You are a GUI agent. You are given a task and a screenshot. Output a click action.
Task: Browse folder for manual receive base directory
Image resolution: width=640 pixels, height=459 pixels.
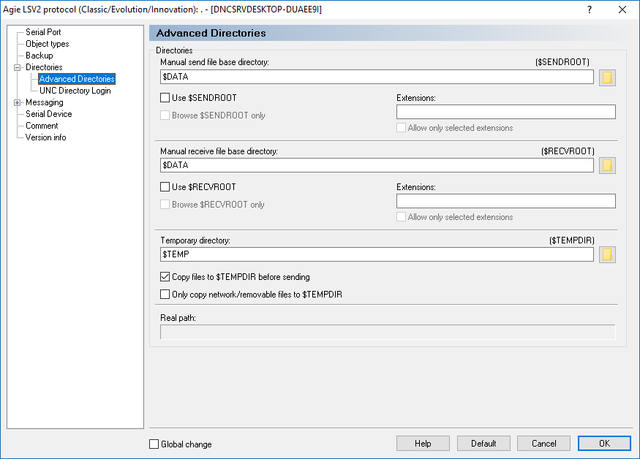click(607, 165)
